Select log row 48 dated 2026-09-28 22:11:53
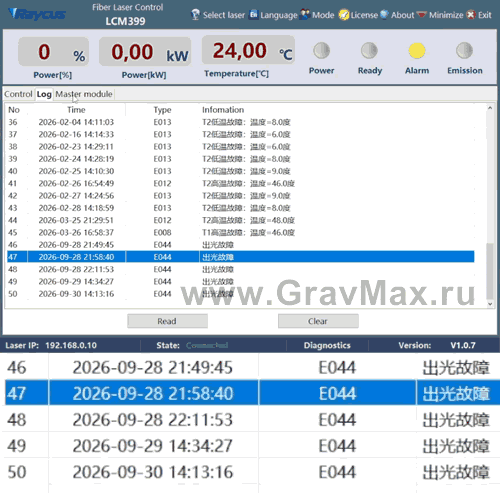This screenshot has height=493, width=500. [241, 269]
